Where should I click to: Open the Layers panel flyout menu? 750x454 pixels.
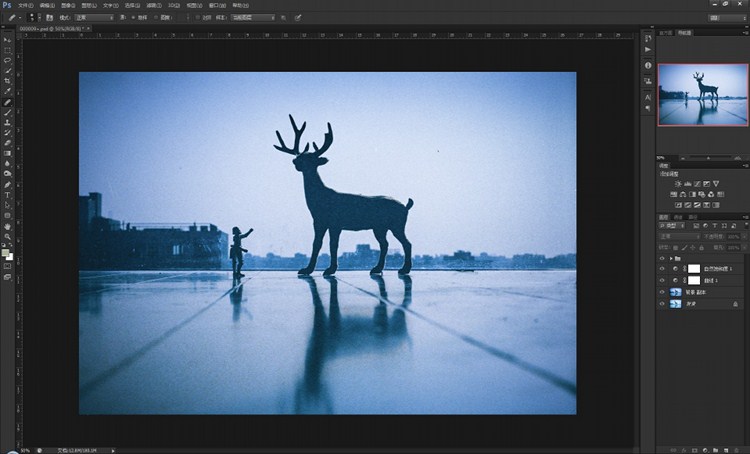[x=746, y=217]
